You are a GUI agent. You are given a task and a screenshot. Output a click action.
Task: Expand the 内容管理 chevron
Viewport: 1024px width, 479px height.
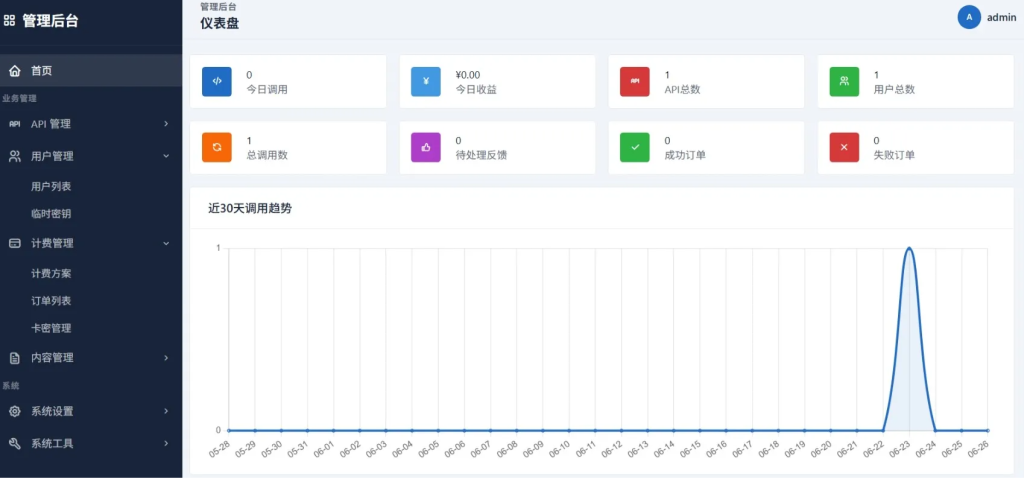point(167,358)
